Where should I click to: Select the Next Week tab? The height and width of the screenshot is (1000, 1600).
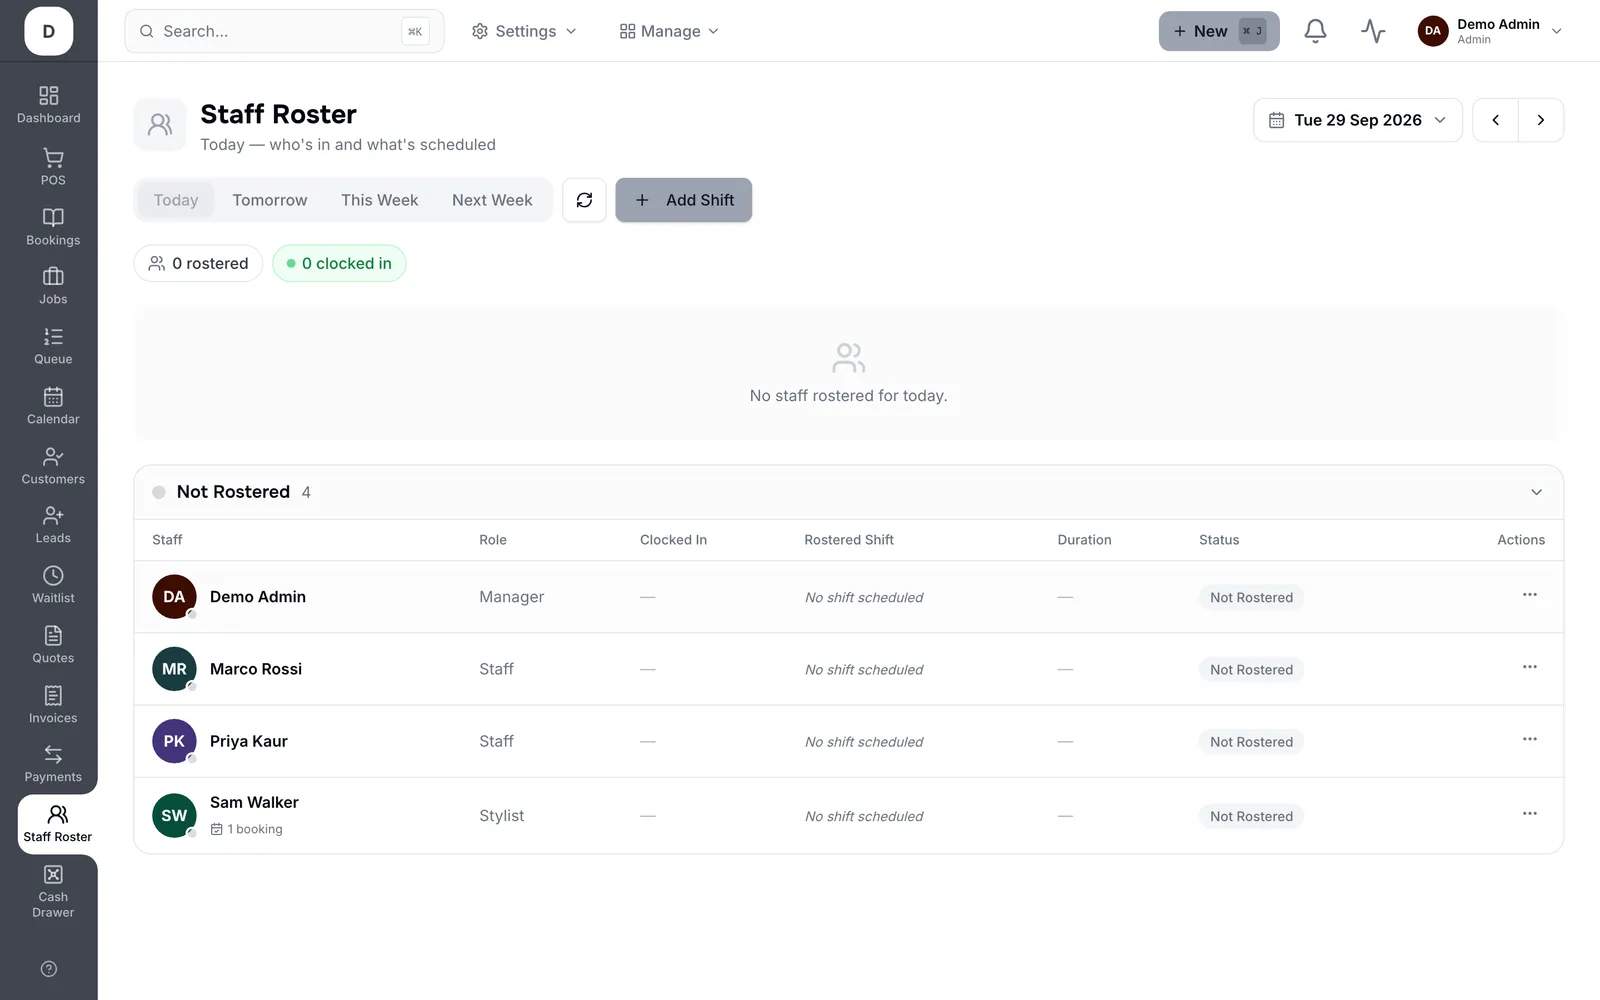[492, 200]
